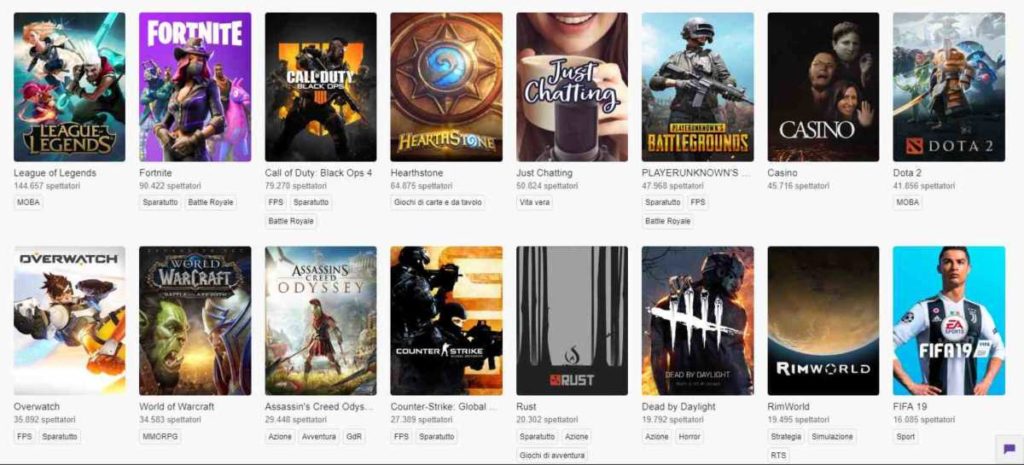This screenshot has height=465, width=1024.
Task: Click the Counter-Strike: Global title link
Action: pyautogui.click(x=444, y=406)
